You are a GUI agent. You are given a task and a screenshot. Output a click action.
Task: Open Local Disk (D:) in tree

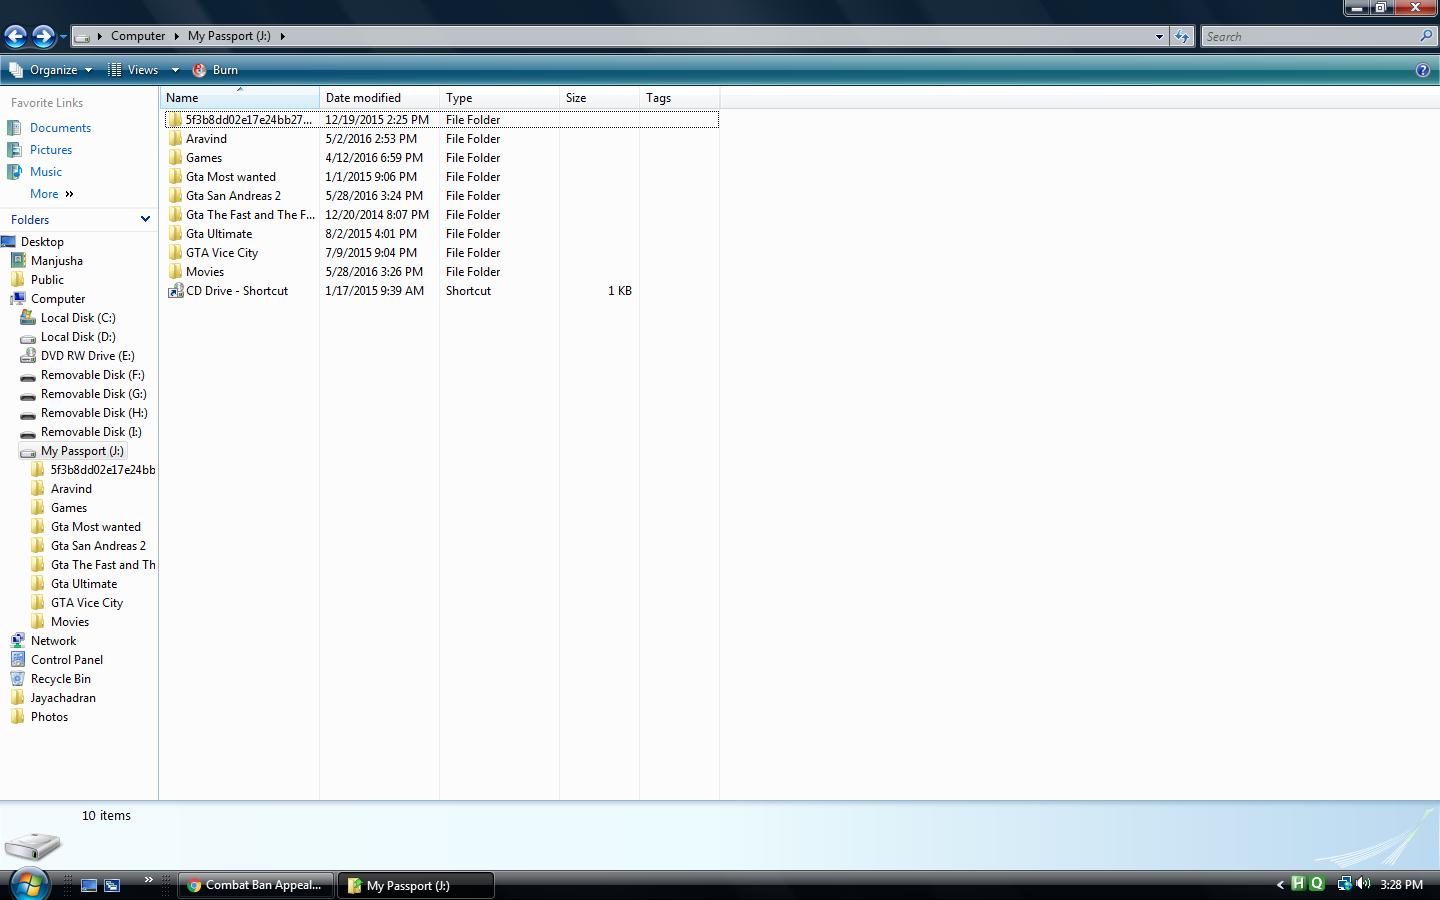pos(78,337)
